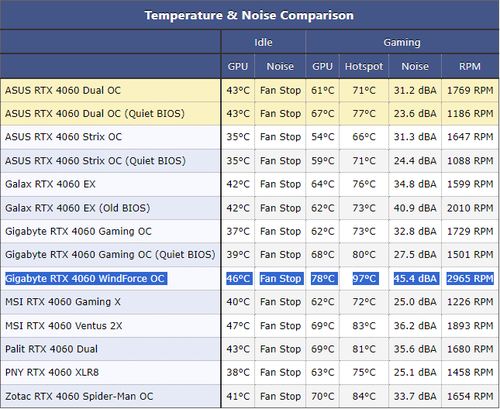Viewport: 500px width, 409px height.
Task: Select the 78°C gaming GPU value
Action: tap(323, 278)
